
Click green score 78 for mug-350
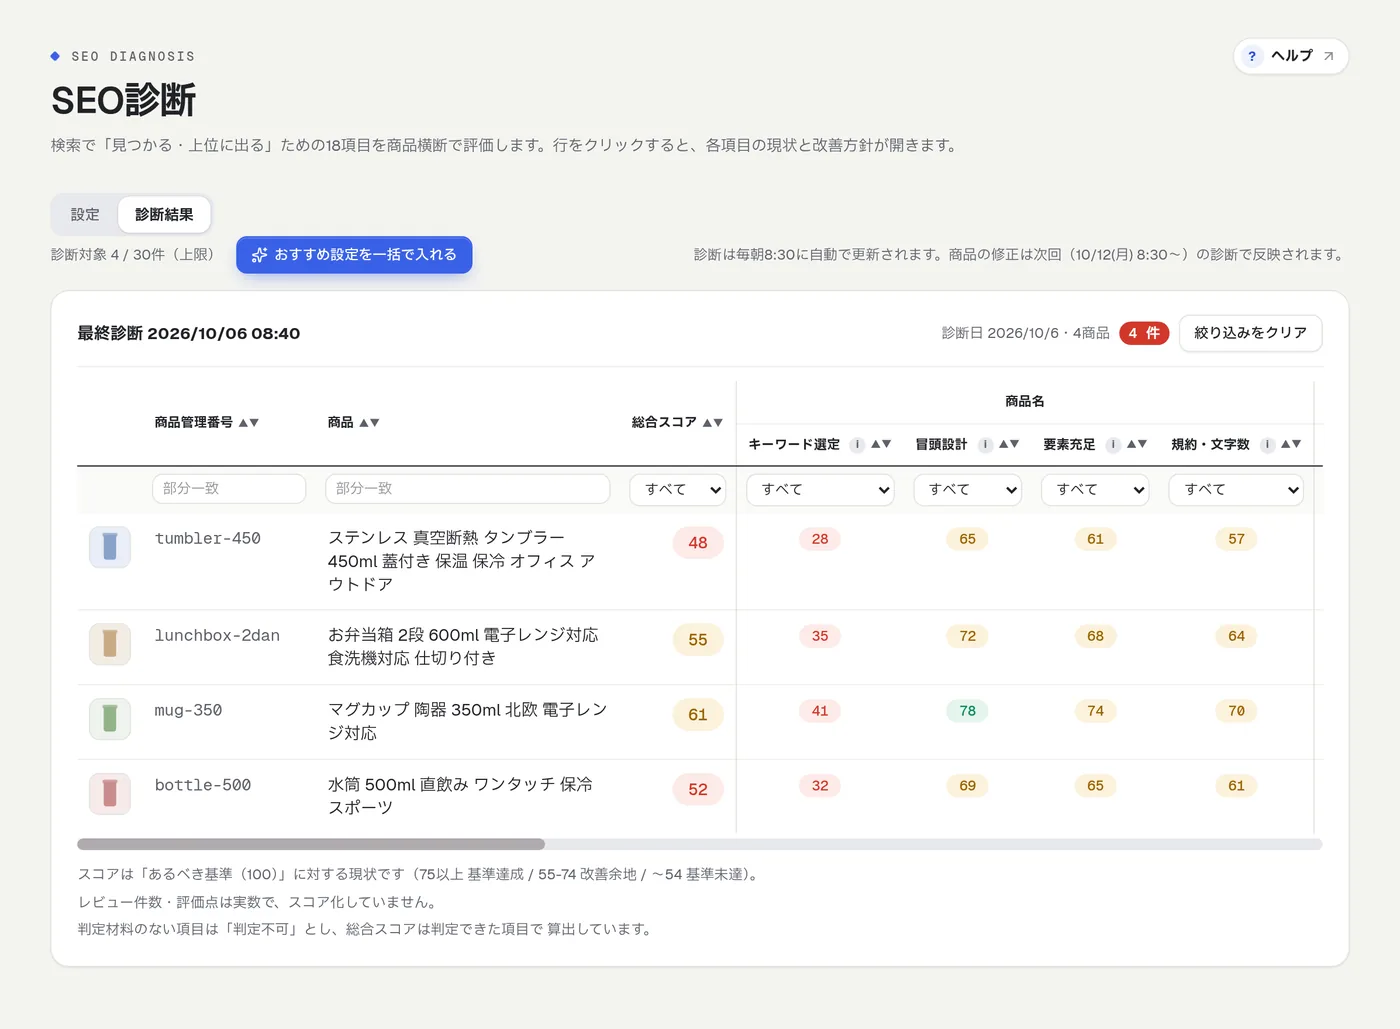point(968,711)
